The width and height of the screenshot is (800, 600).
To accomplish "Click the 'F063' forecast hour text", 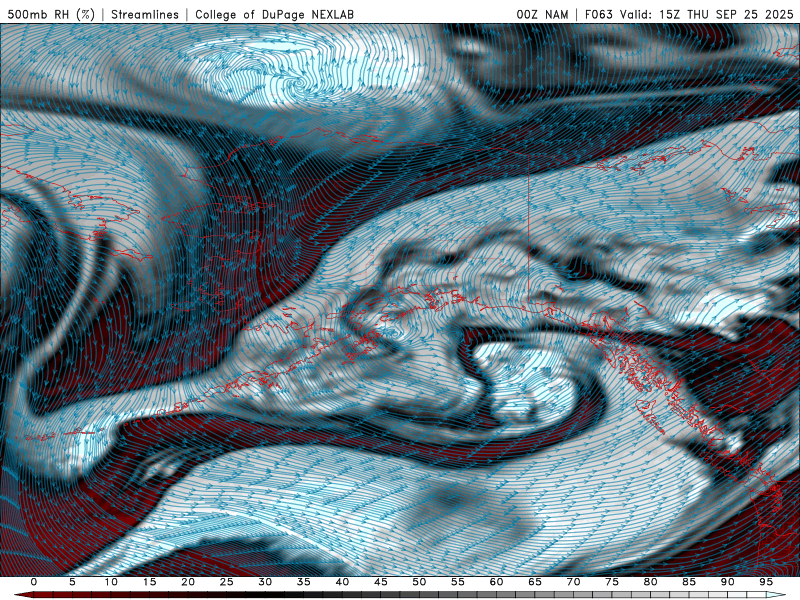I will [598, 14].
